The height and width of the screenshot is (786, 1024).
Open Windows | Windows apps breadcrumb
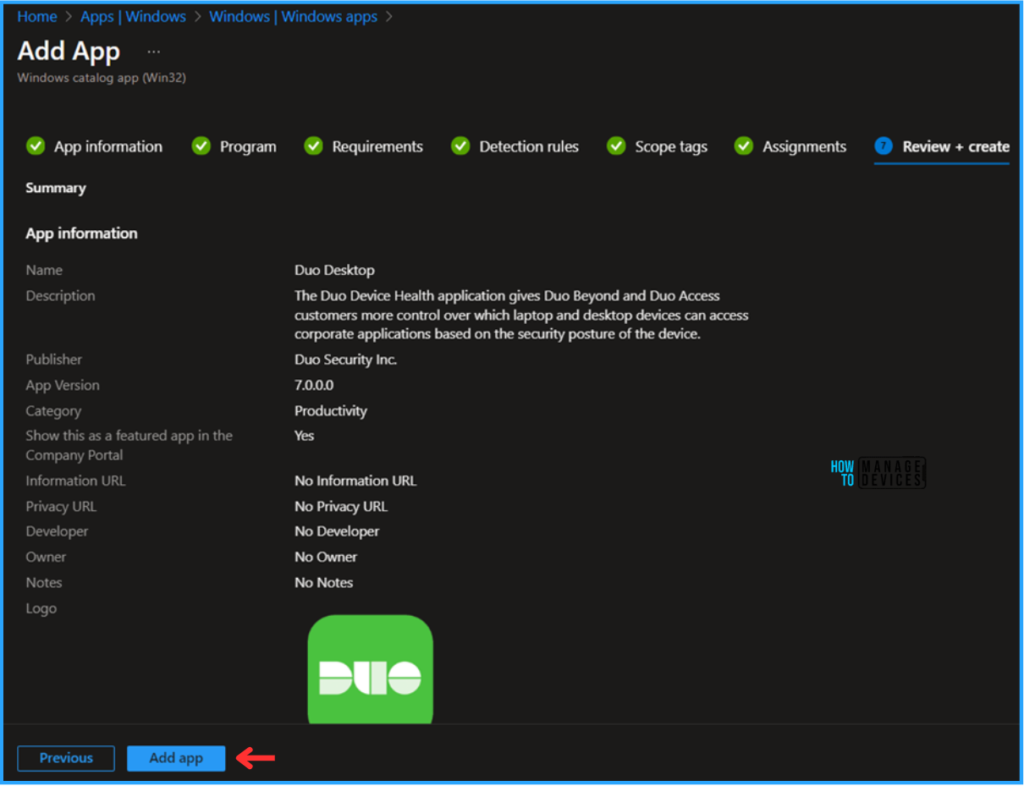(293, 16)
